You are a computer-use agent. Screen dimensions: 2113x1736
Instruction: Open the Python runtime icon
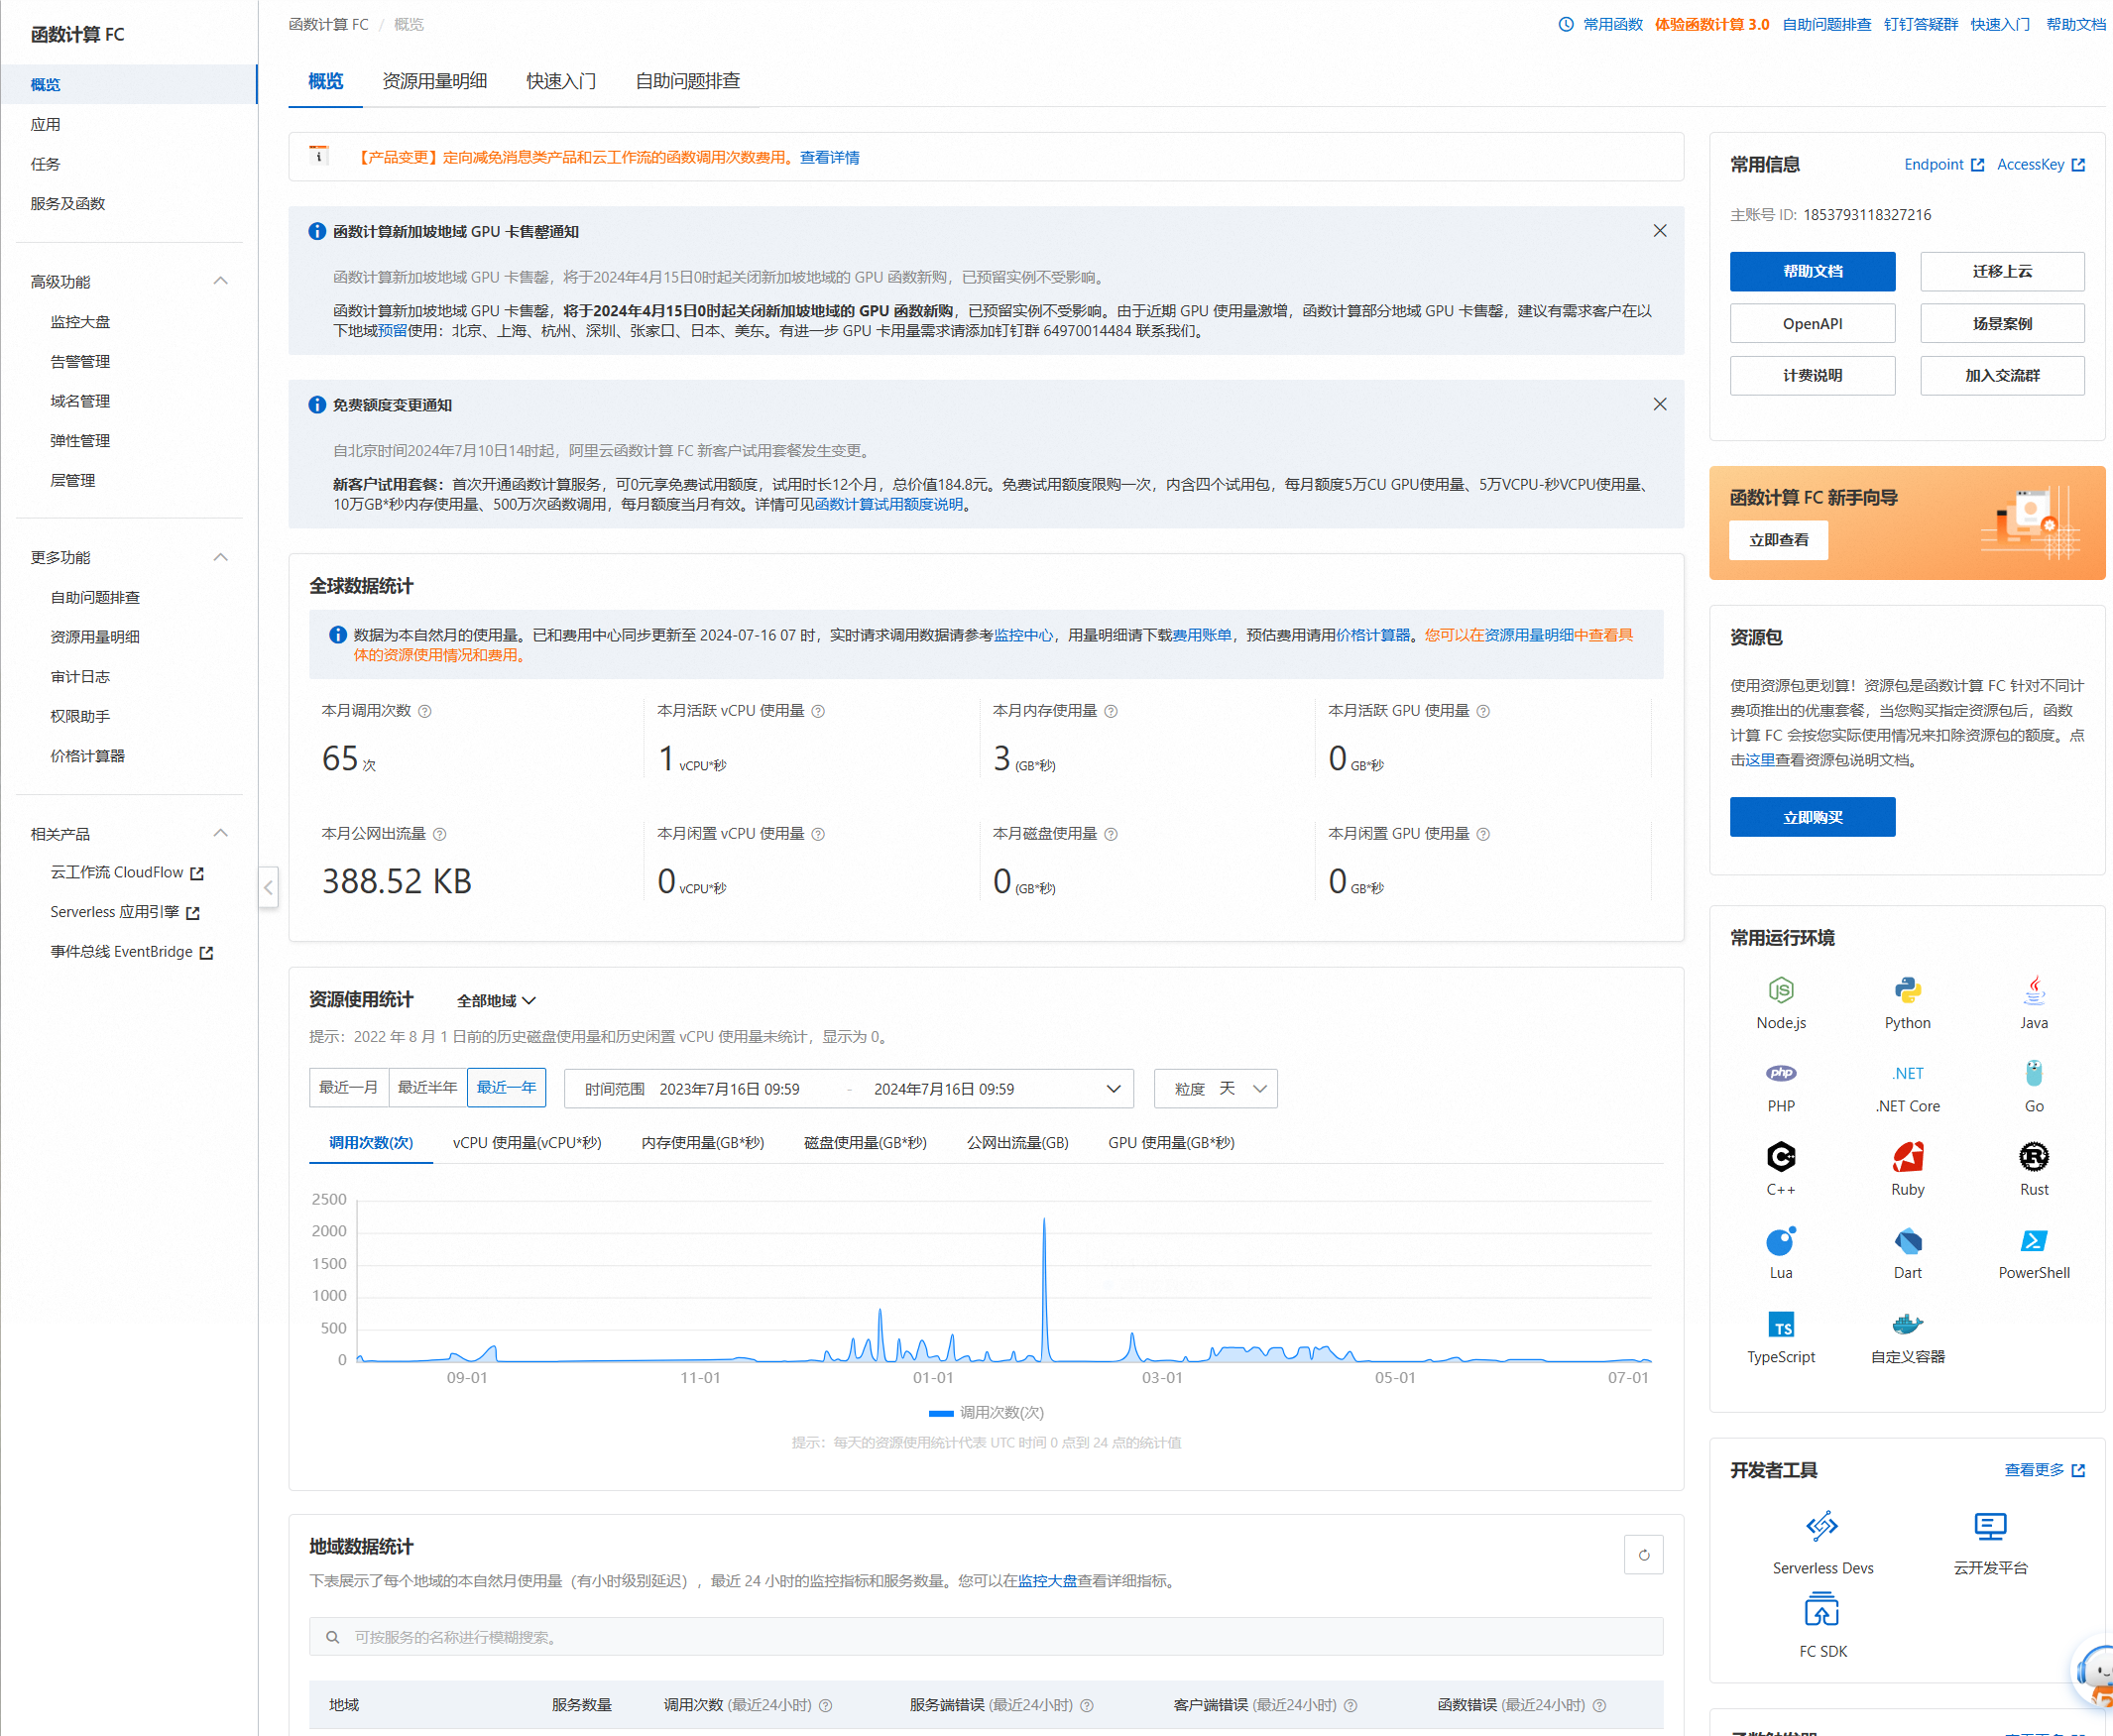(x=1907, y=990)
